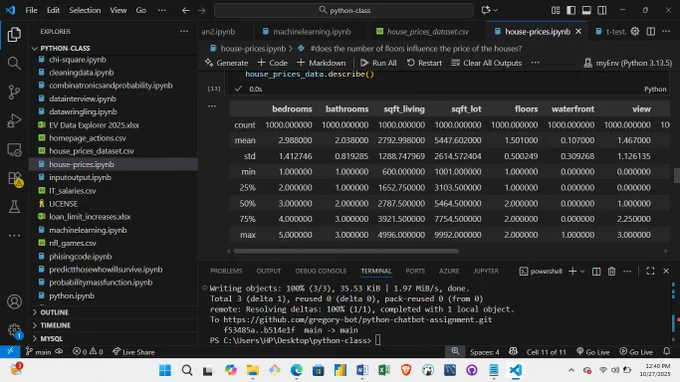This screenshot has width=680, height=382.
Task: Open Explorer views and more actions
Action: [184, 31]
